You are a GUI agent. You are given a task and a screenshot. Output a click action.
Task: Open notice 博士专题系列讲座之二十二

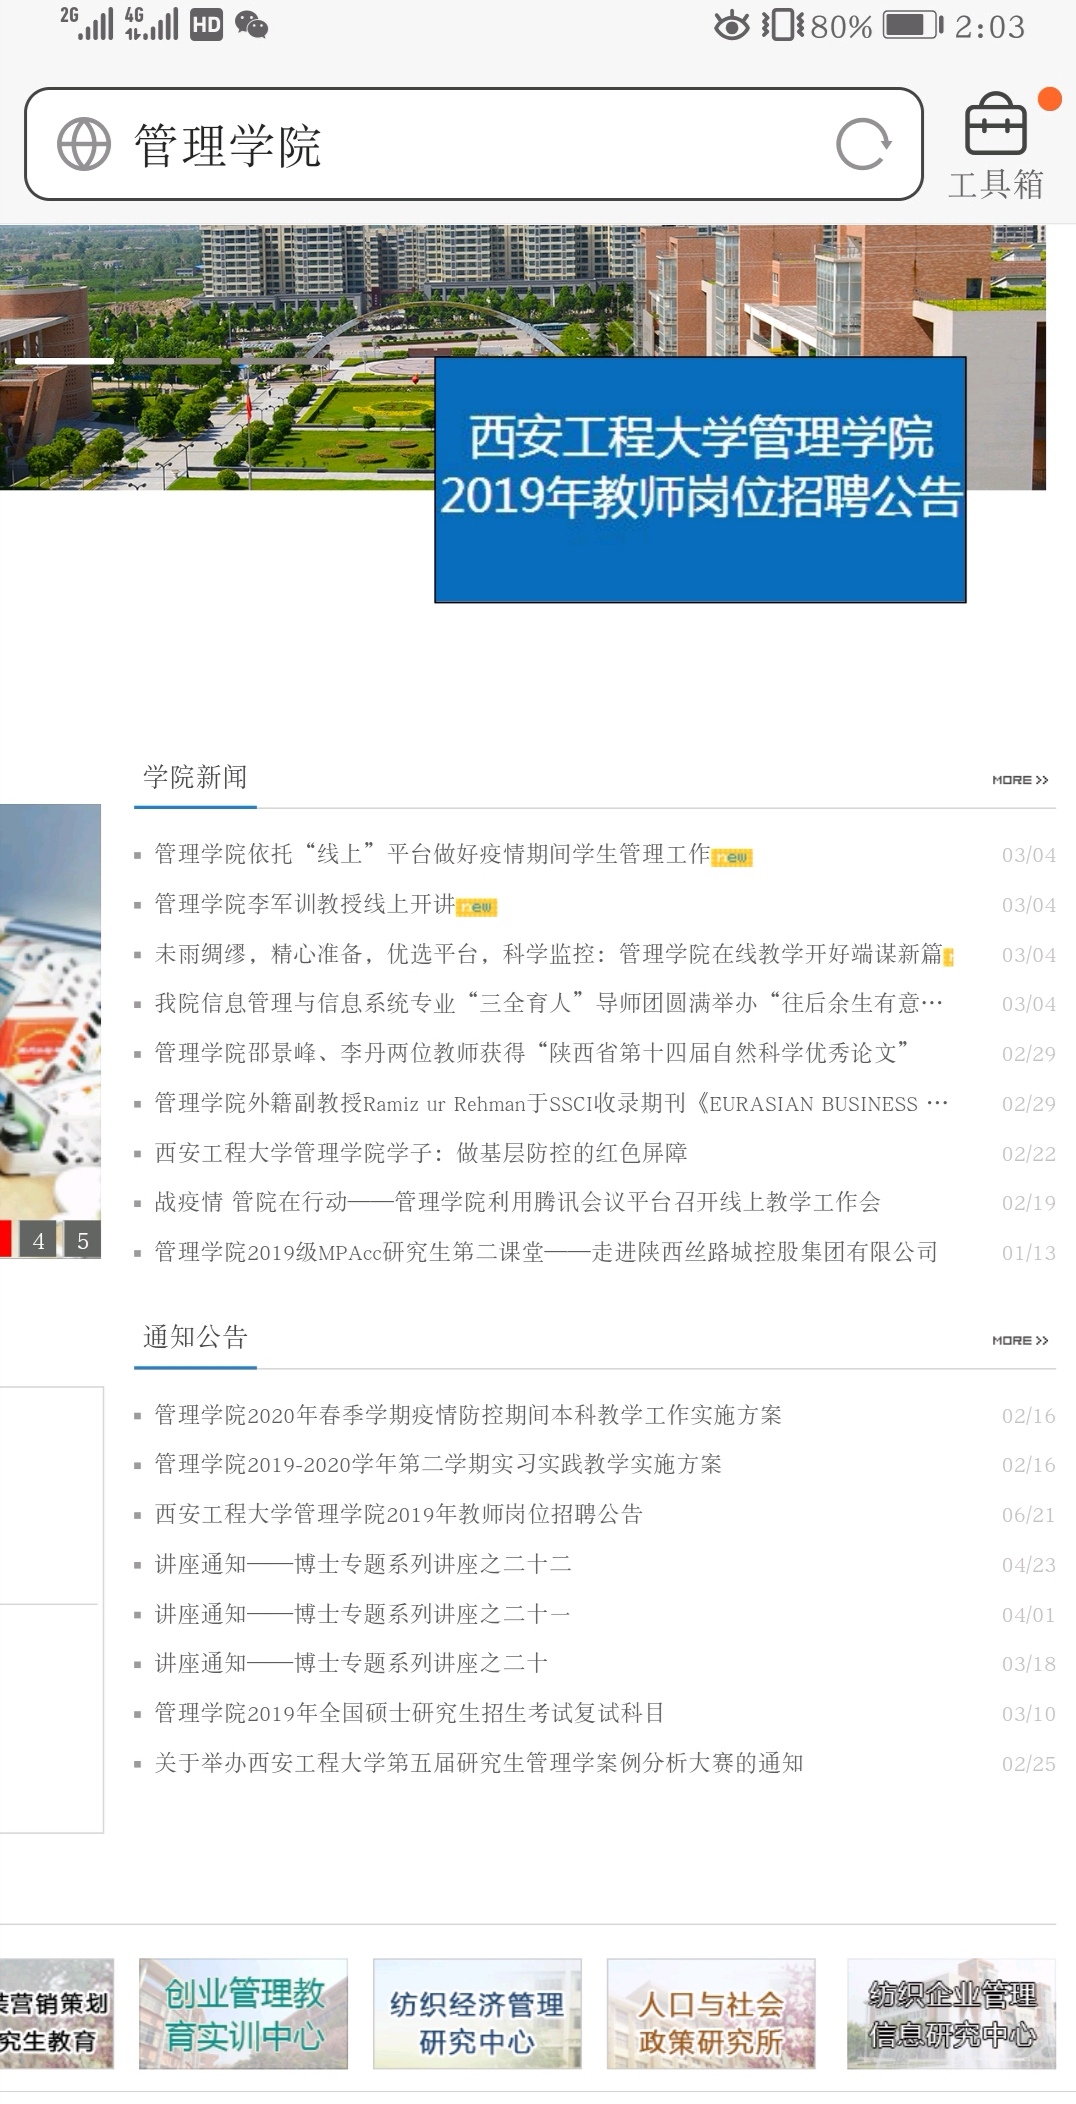(x=363, y=1564)
